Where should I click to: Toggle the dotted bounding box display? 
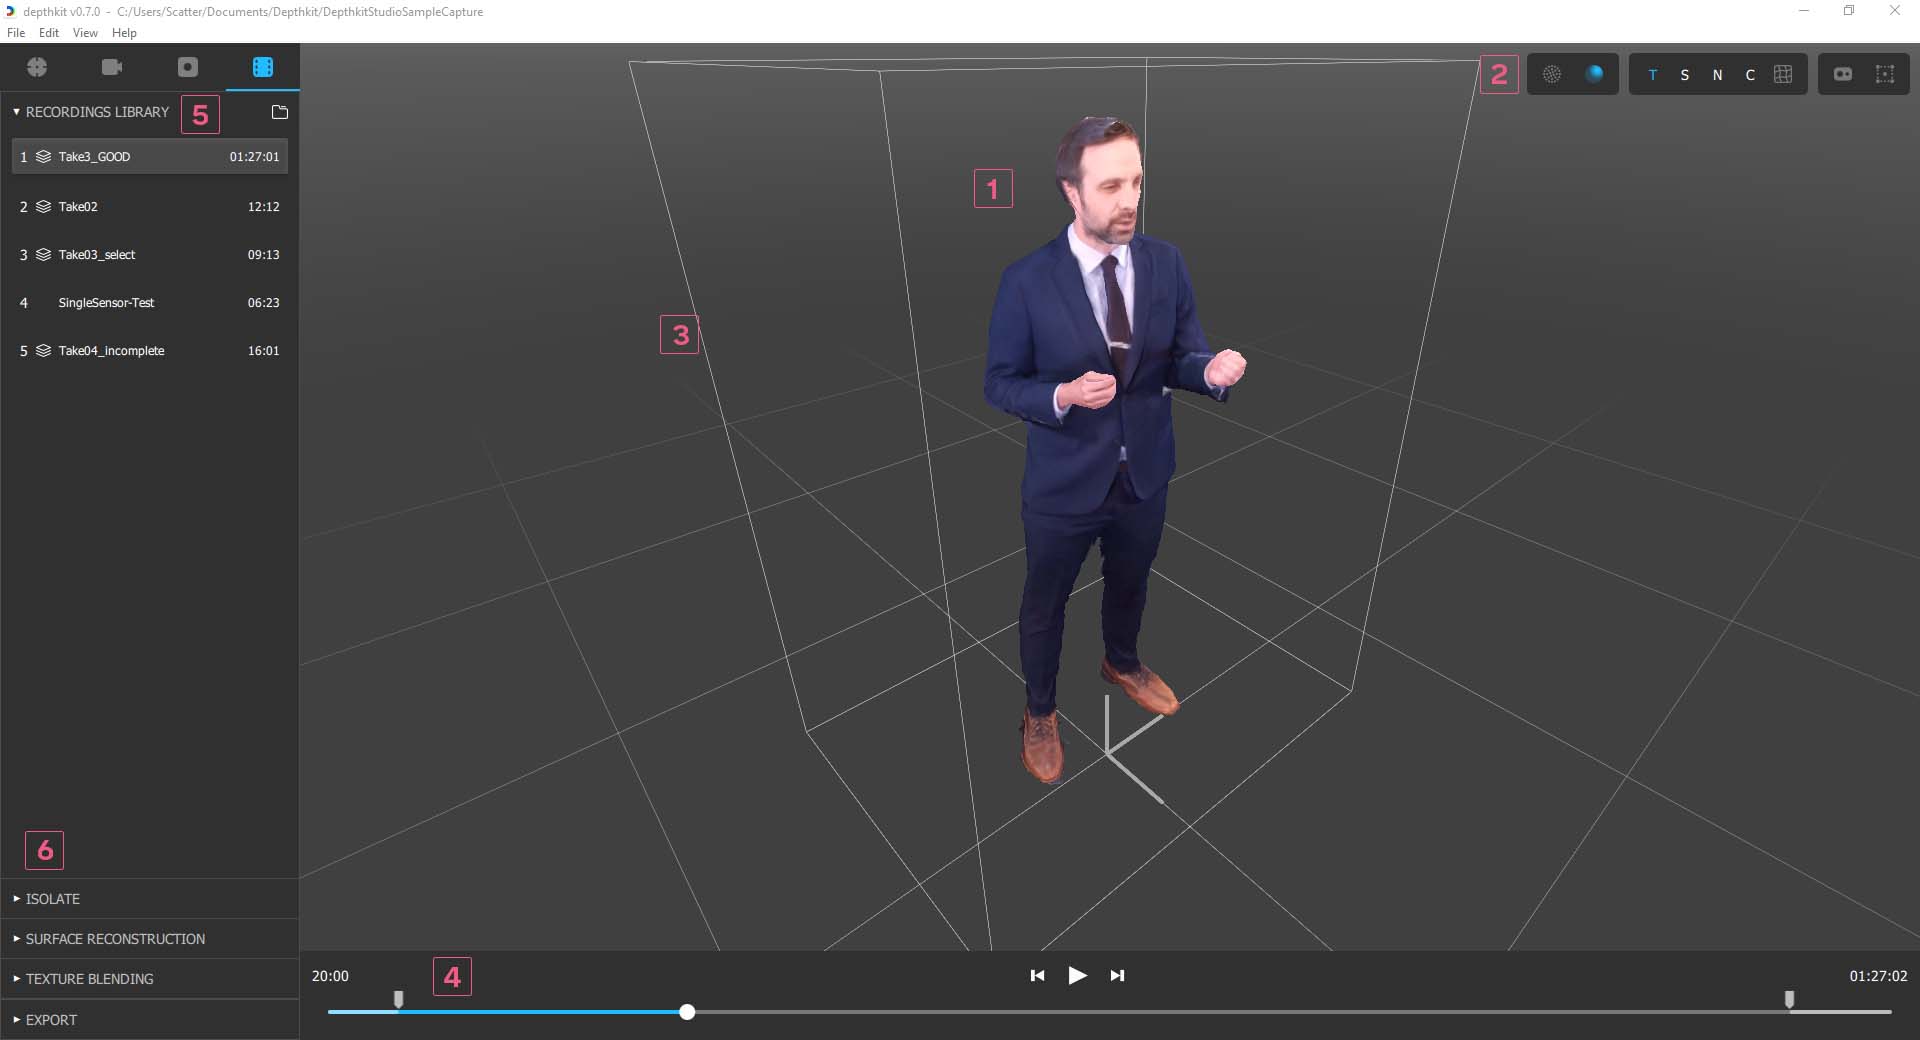(x=1885, y=74)
